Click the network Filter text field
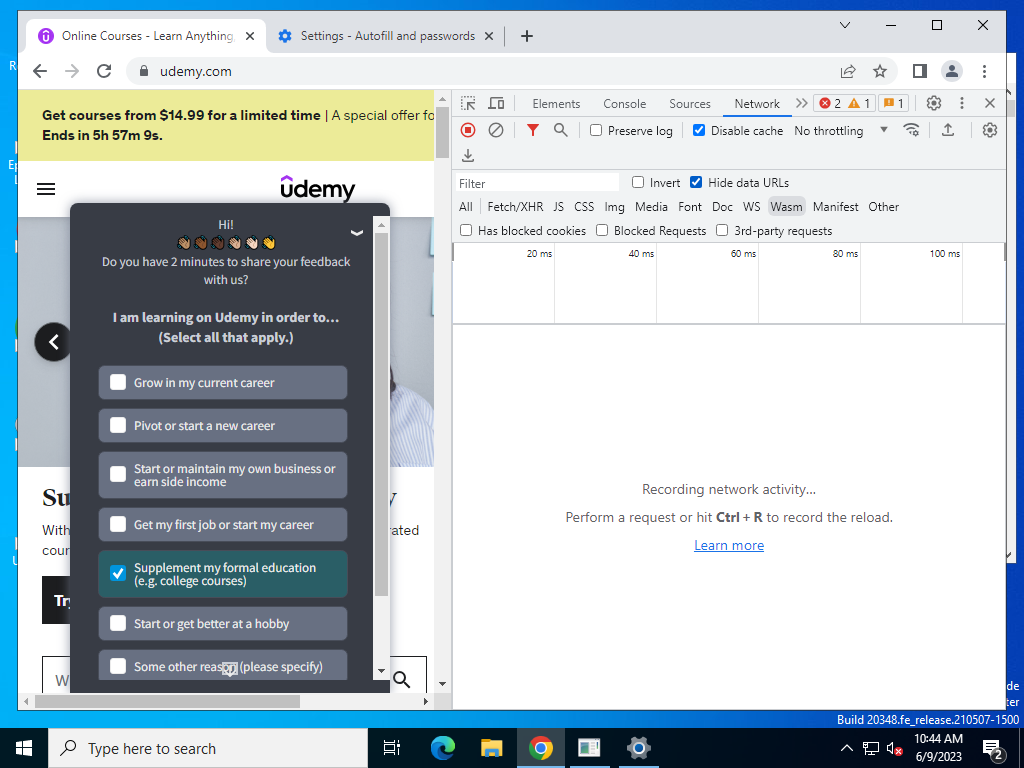 coord(537,183)
